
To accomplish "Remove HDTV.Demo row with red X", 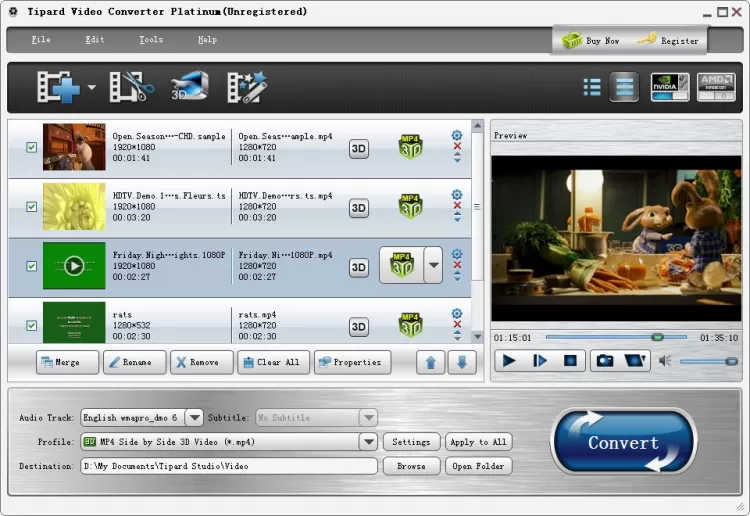I will tap(457, 206).
